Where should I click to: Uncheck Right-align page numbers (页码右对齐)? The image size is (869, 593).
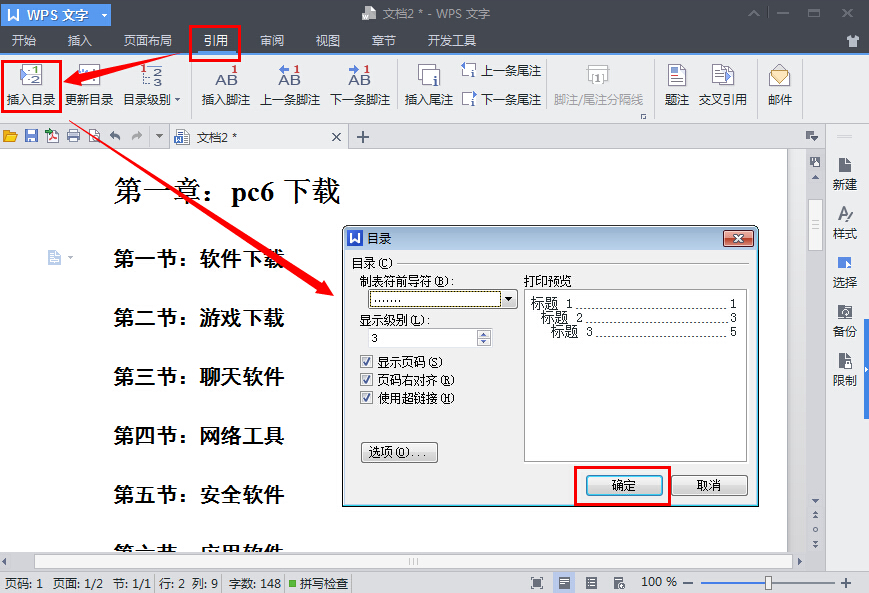367,380
